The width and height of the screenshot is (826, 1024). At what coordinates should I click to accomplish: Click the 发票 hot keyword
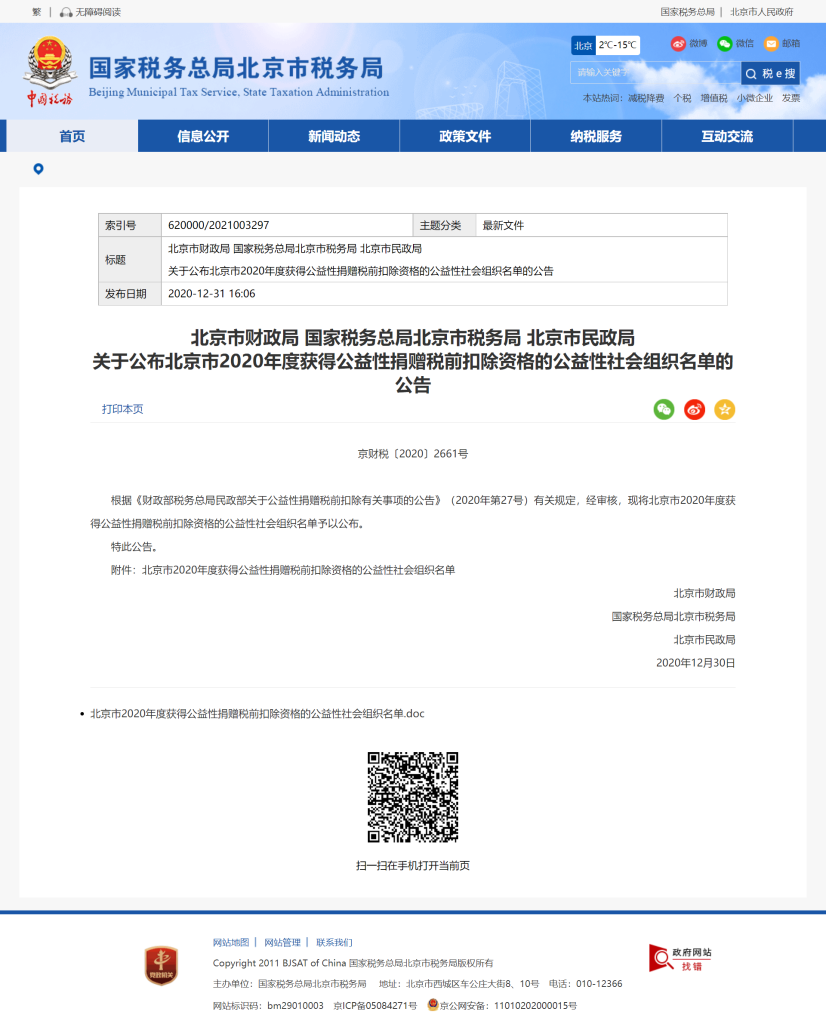pyautogui.click(x=791, y=98)
